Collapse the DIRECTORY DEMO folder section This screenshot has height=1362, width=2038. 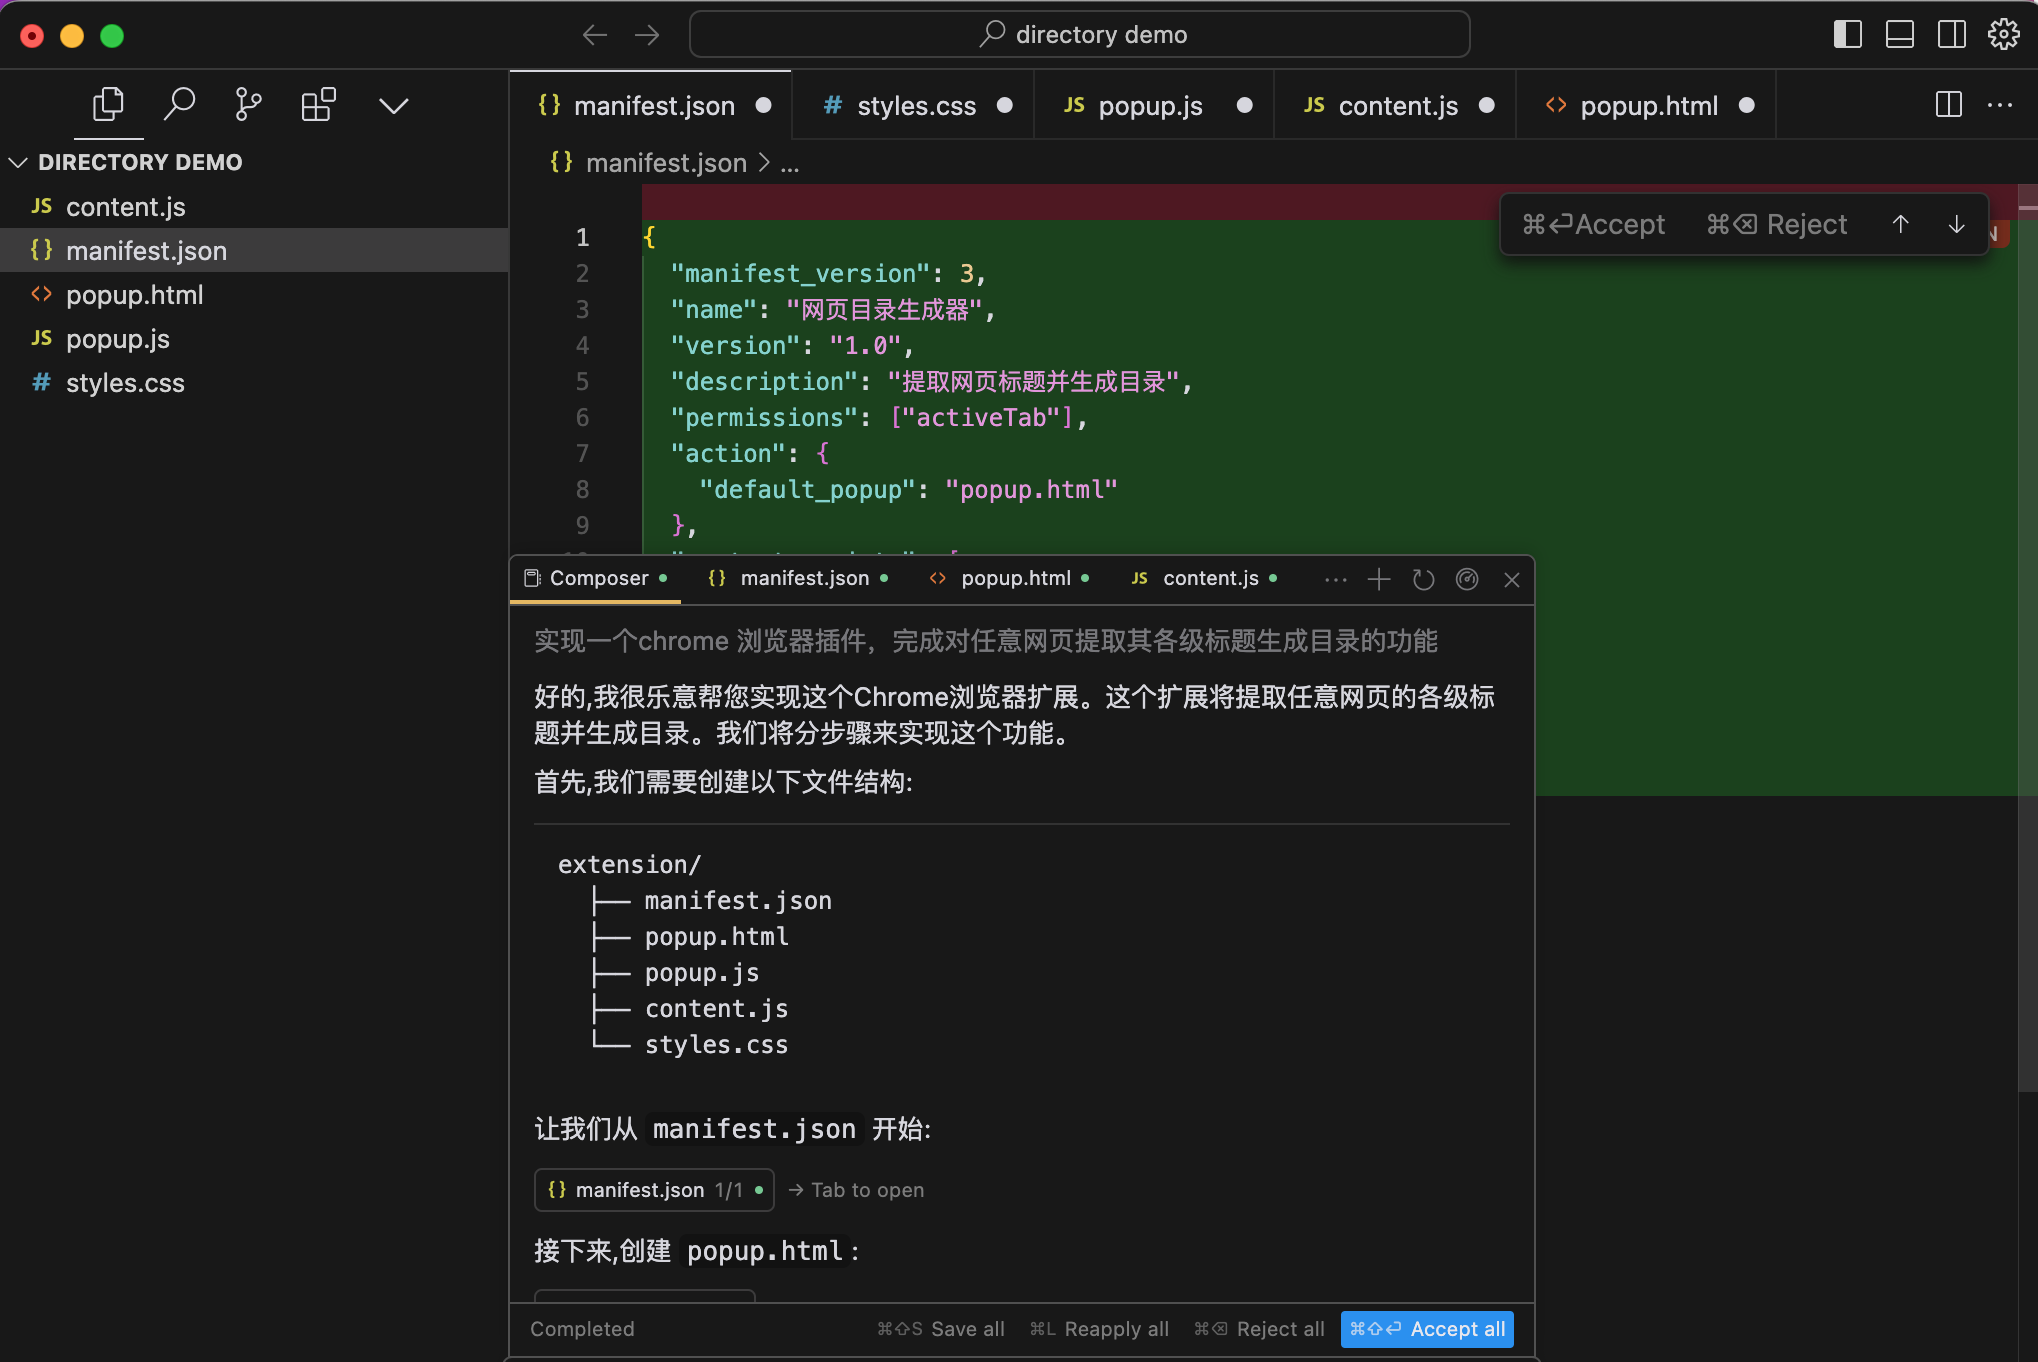click(x=18, y=162)
